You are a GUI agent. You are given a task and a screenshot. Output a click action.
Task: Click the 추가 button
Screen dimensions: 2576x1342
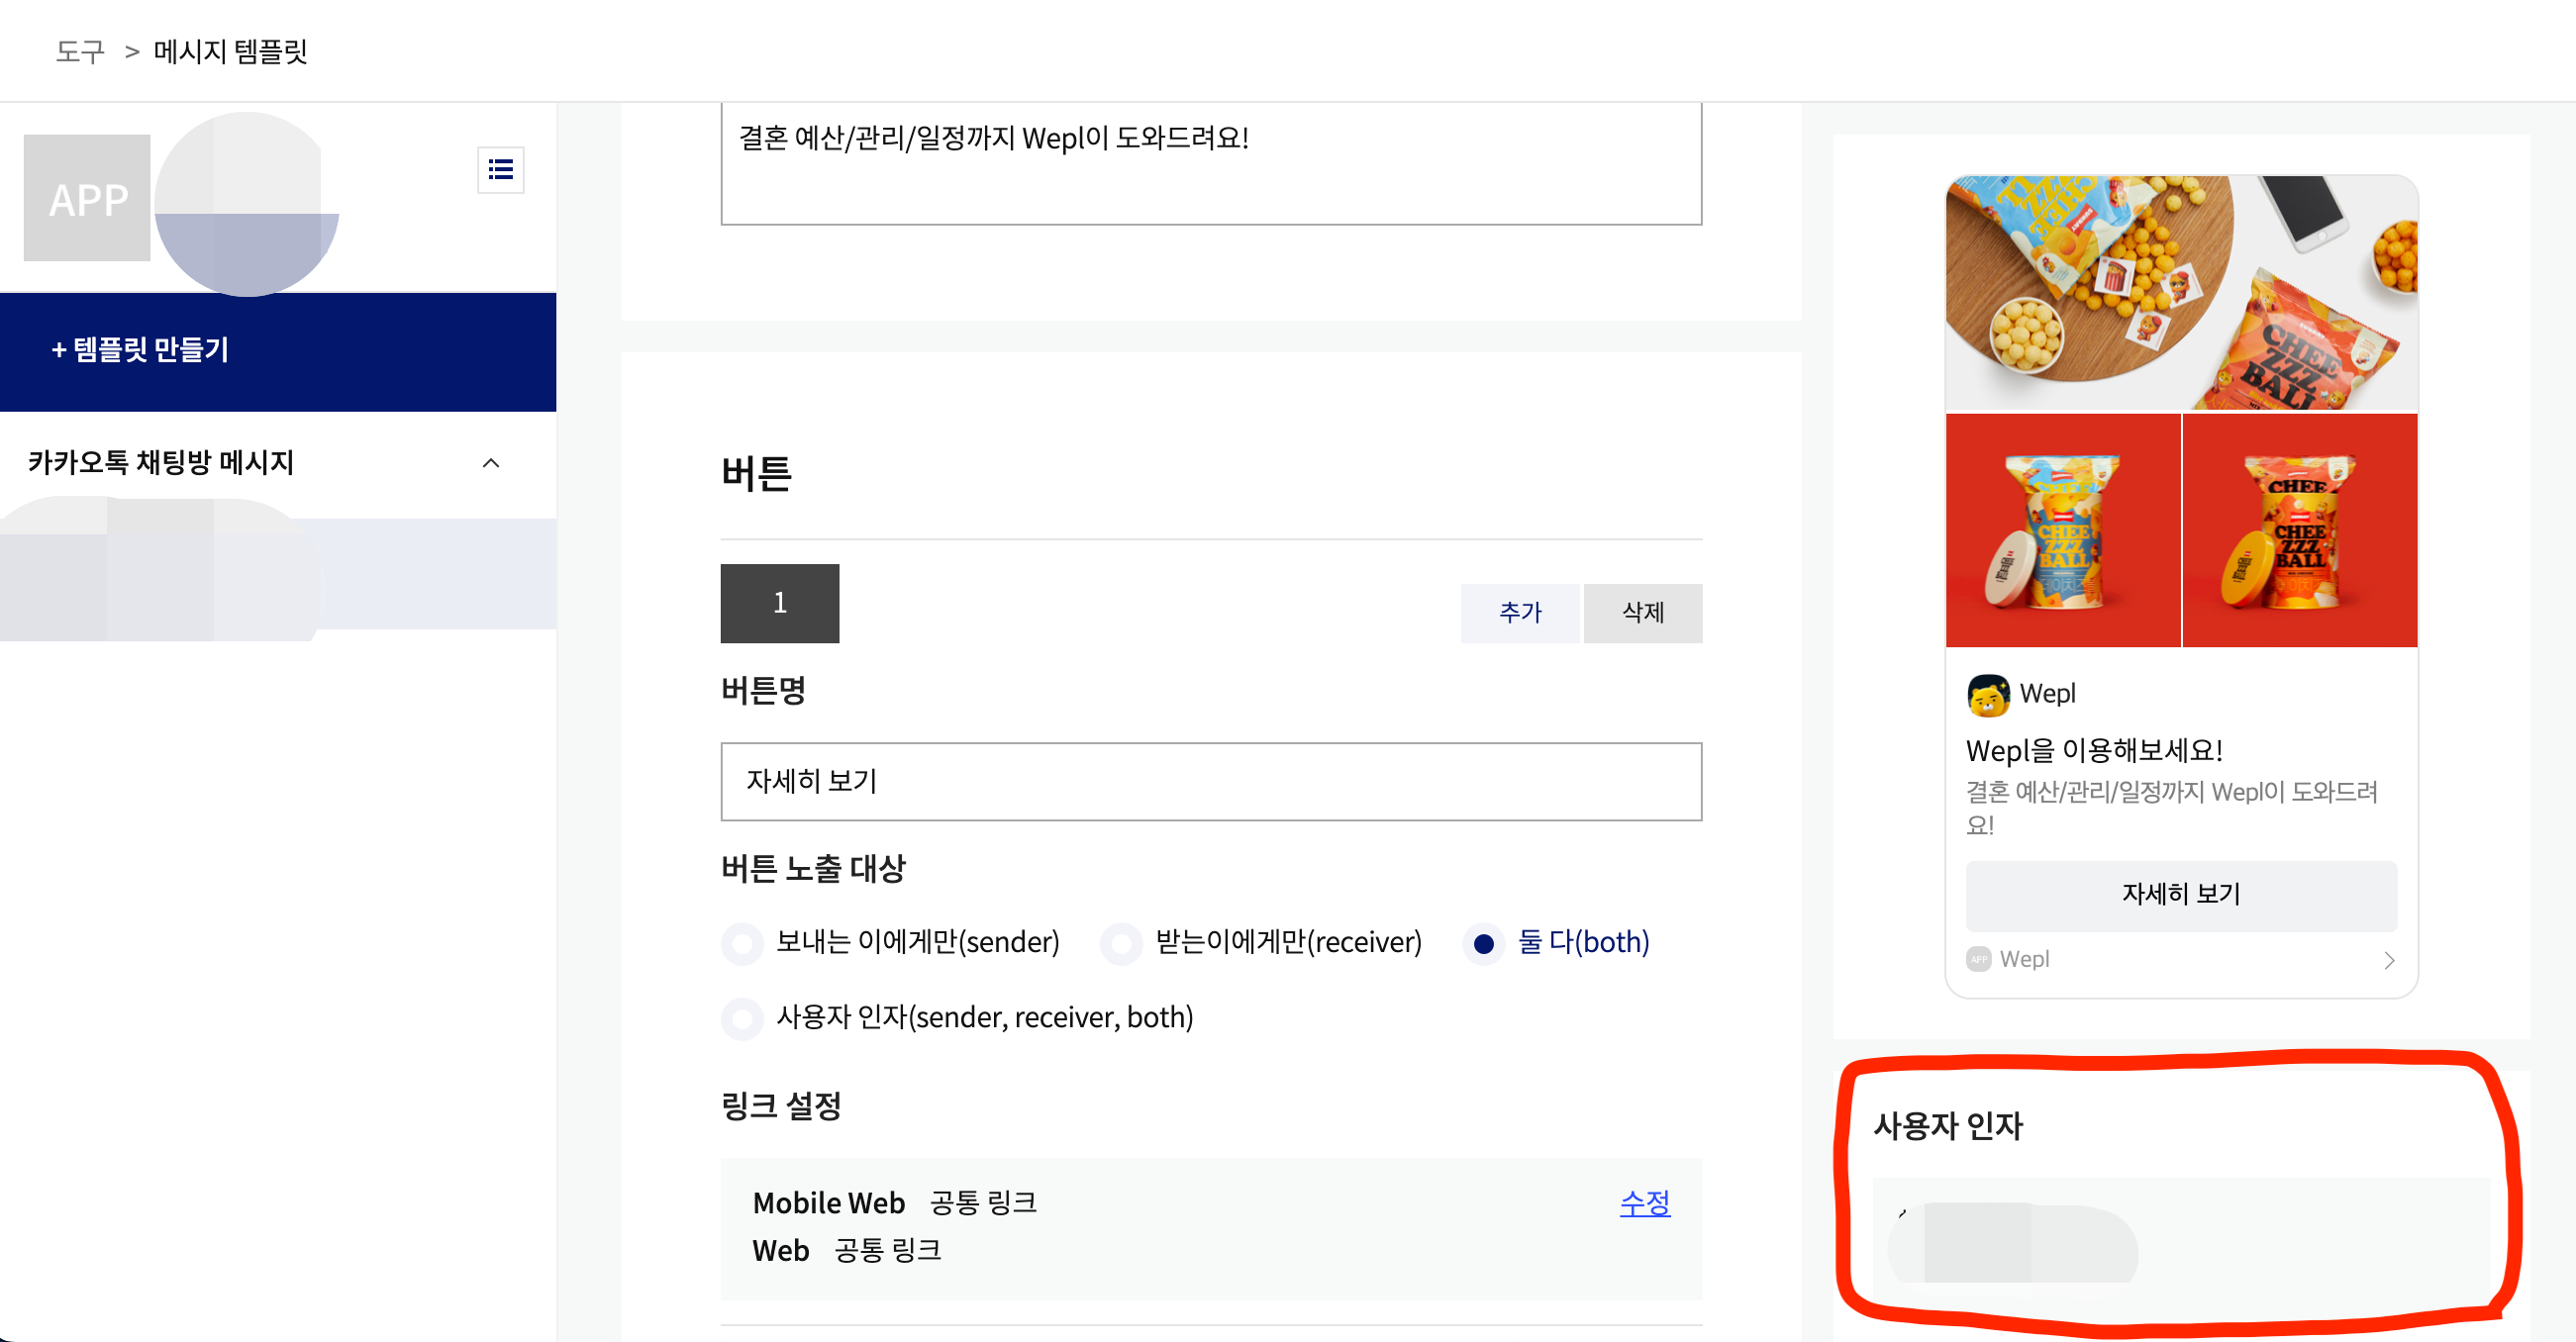pos(1519,612)
